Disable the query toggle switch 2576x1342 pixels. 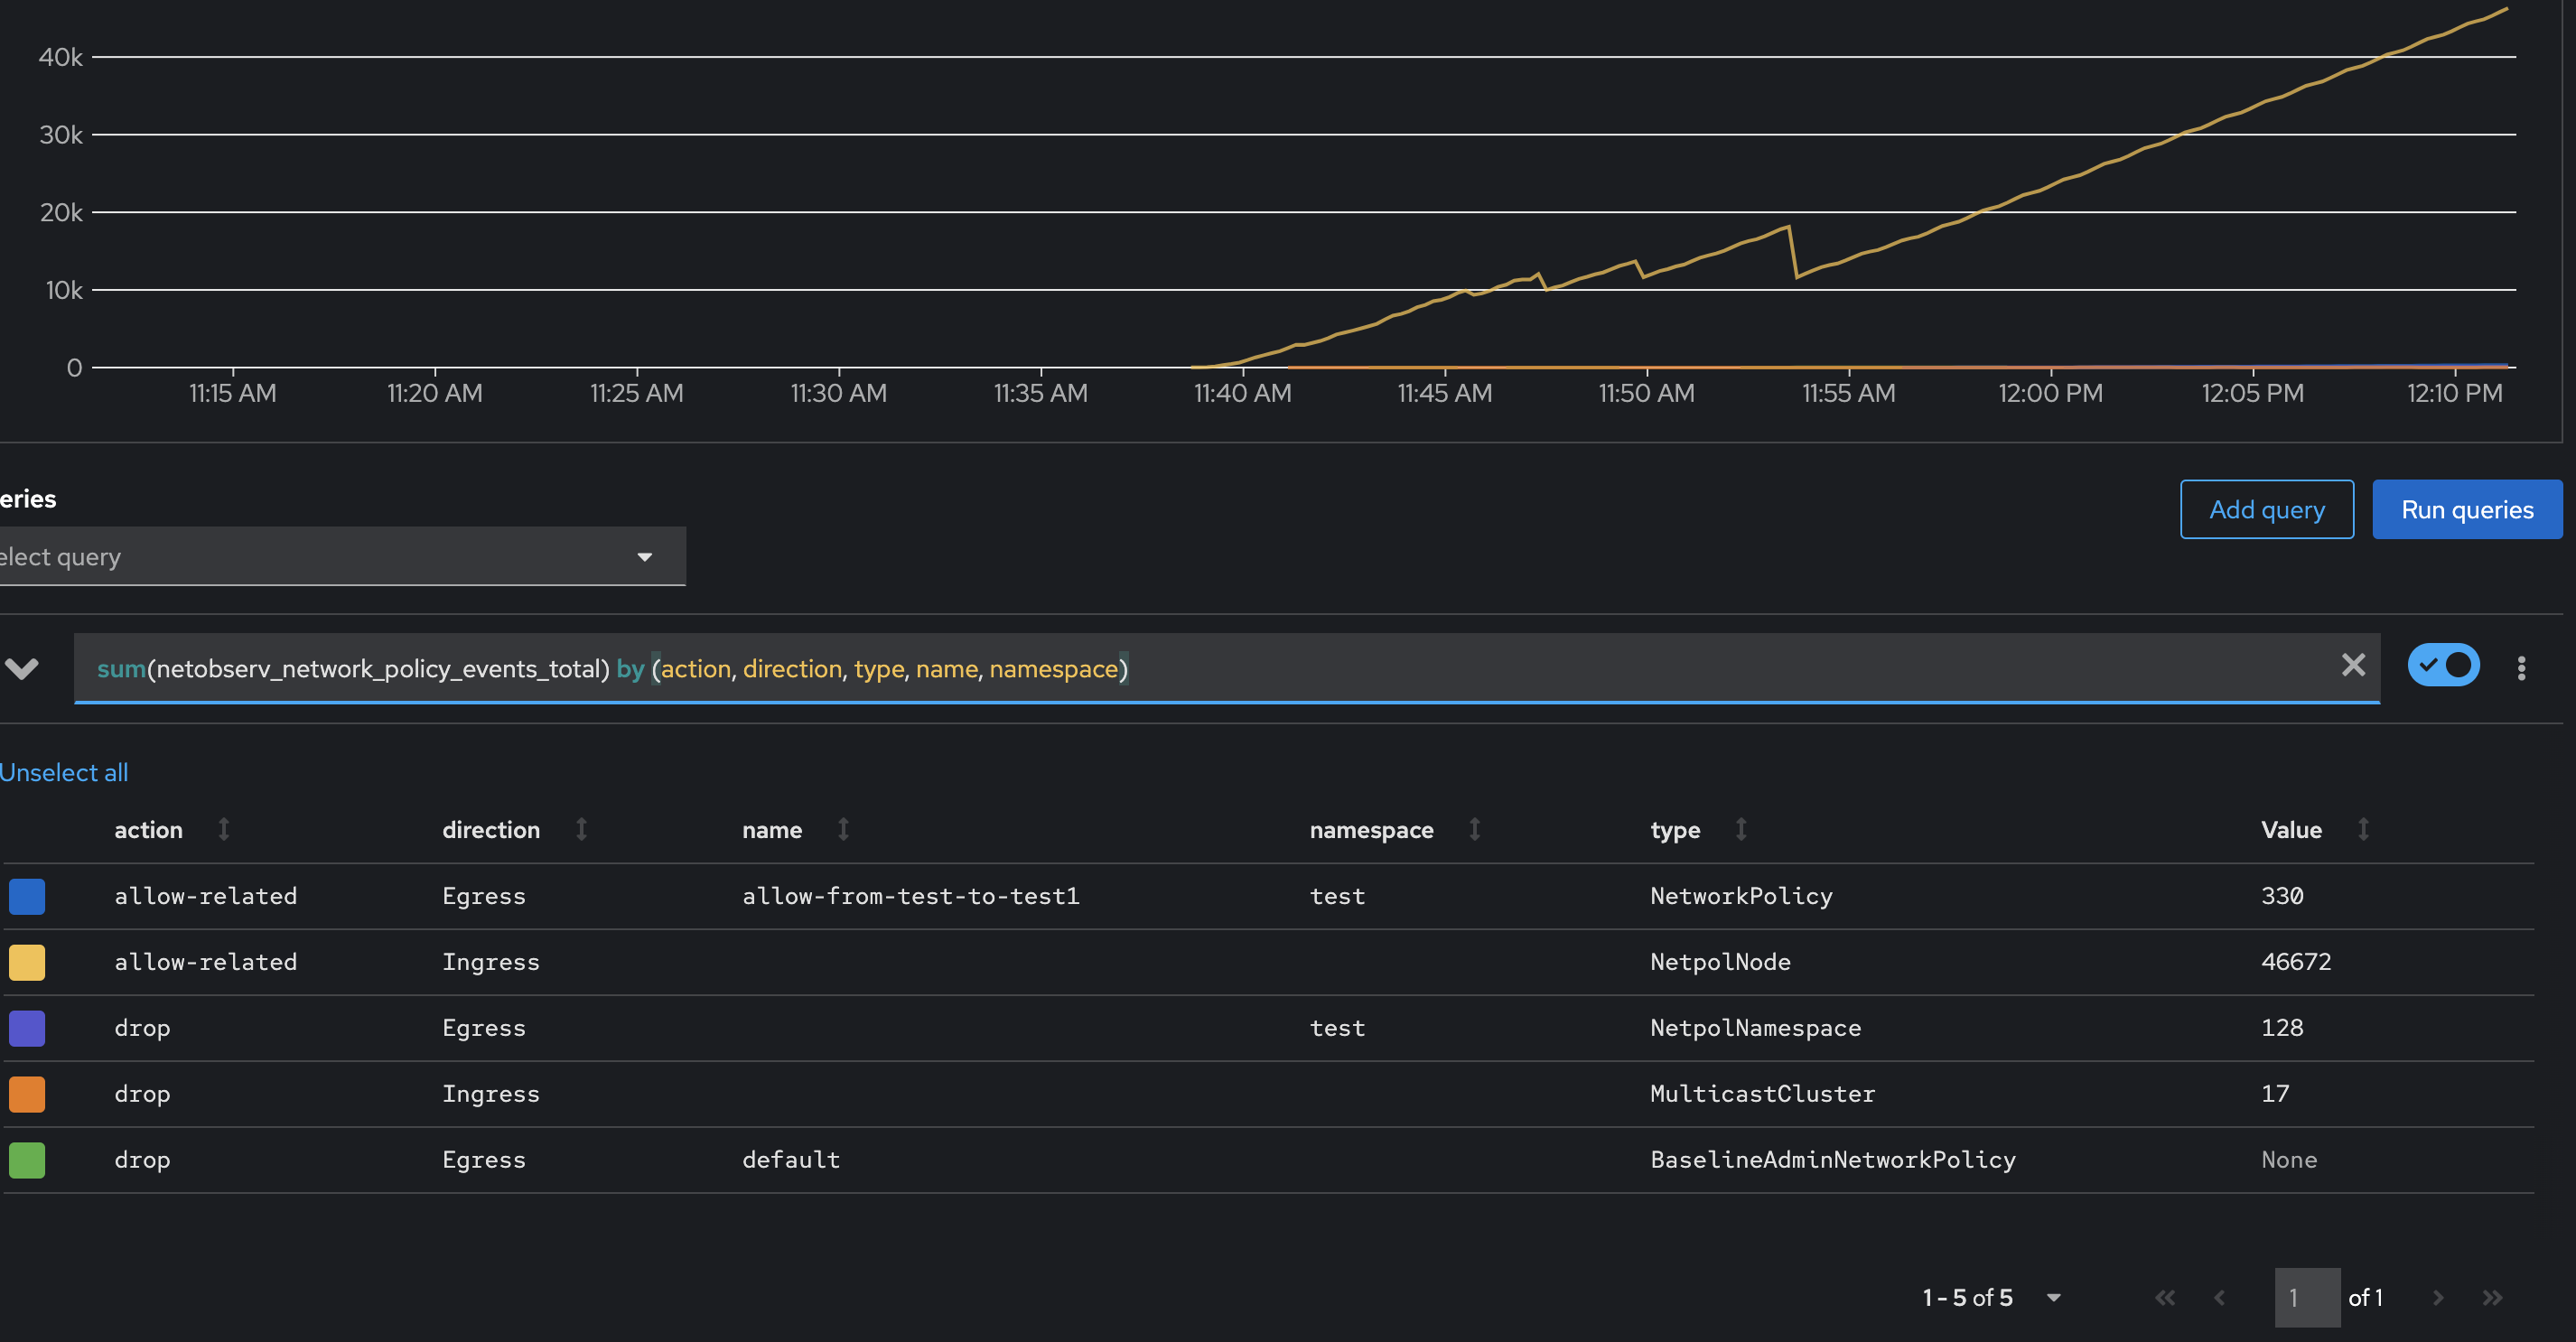point(2443,665)
